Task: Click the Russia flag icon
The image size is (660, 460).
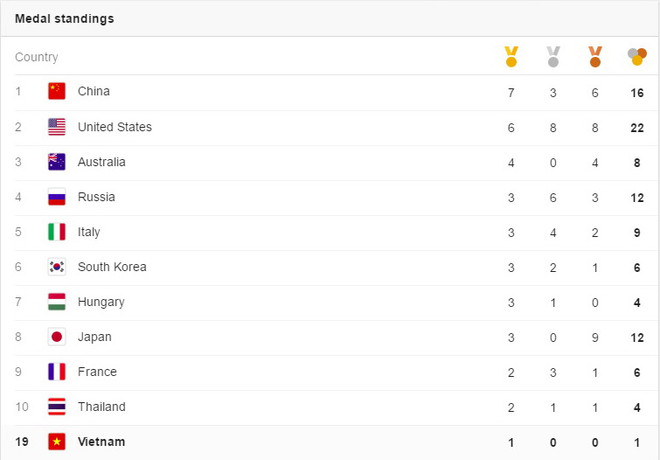Action: point(57,197)
